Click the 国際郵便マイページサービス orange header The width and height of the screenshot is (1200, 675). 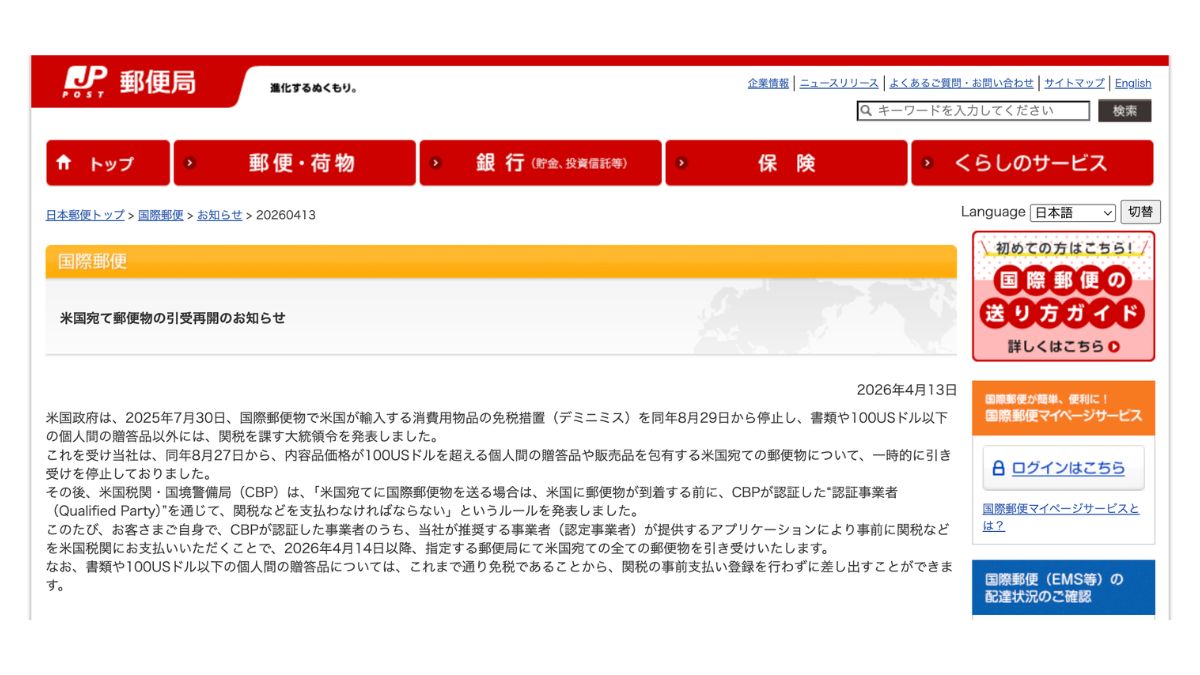click(x=1063, y=408)
